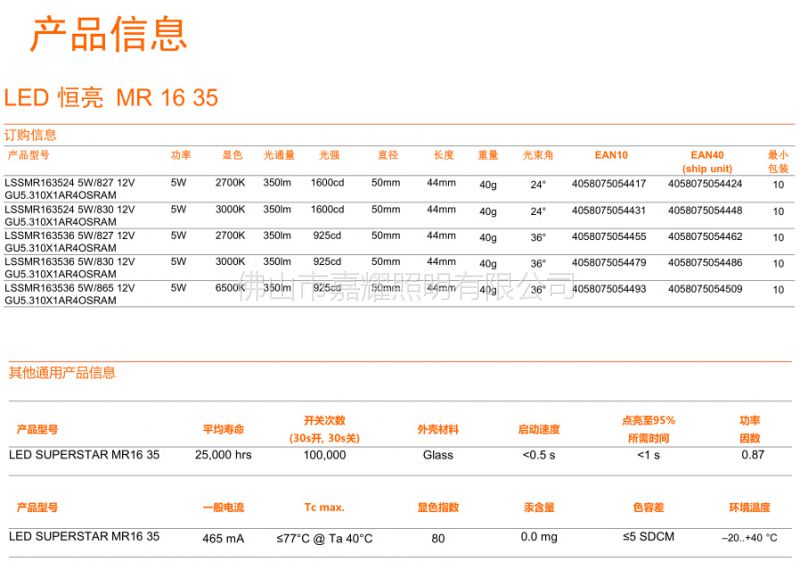Click the 0.87 power factor value
Viewport: 800px width, 562px height.
(x=753, y=455)
